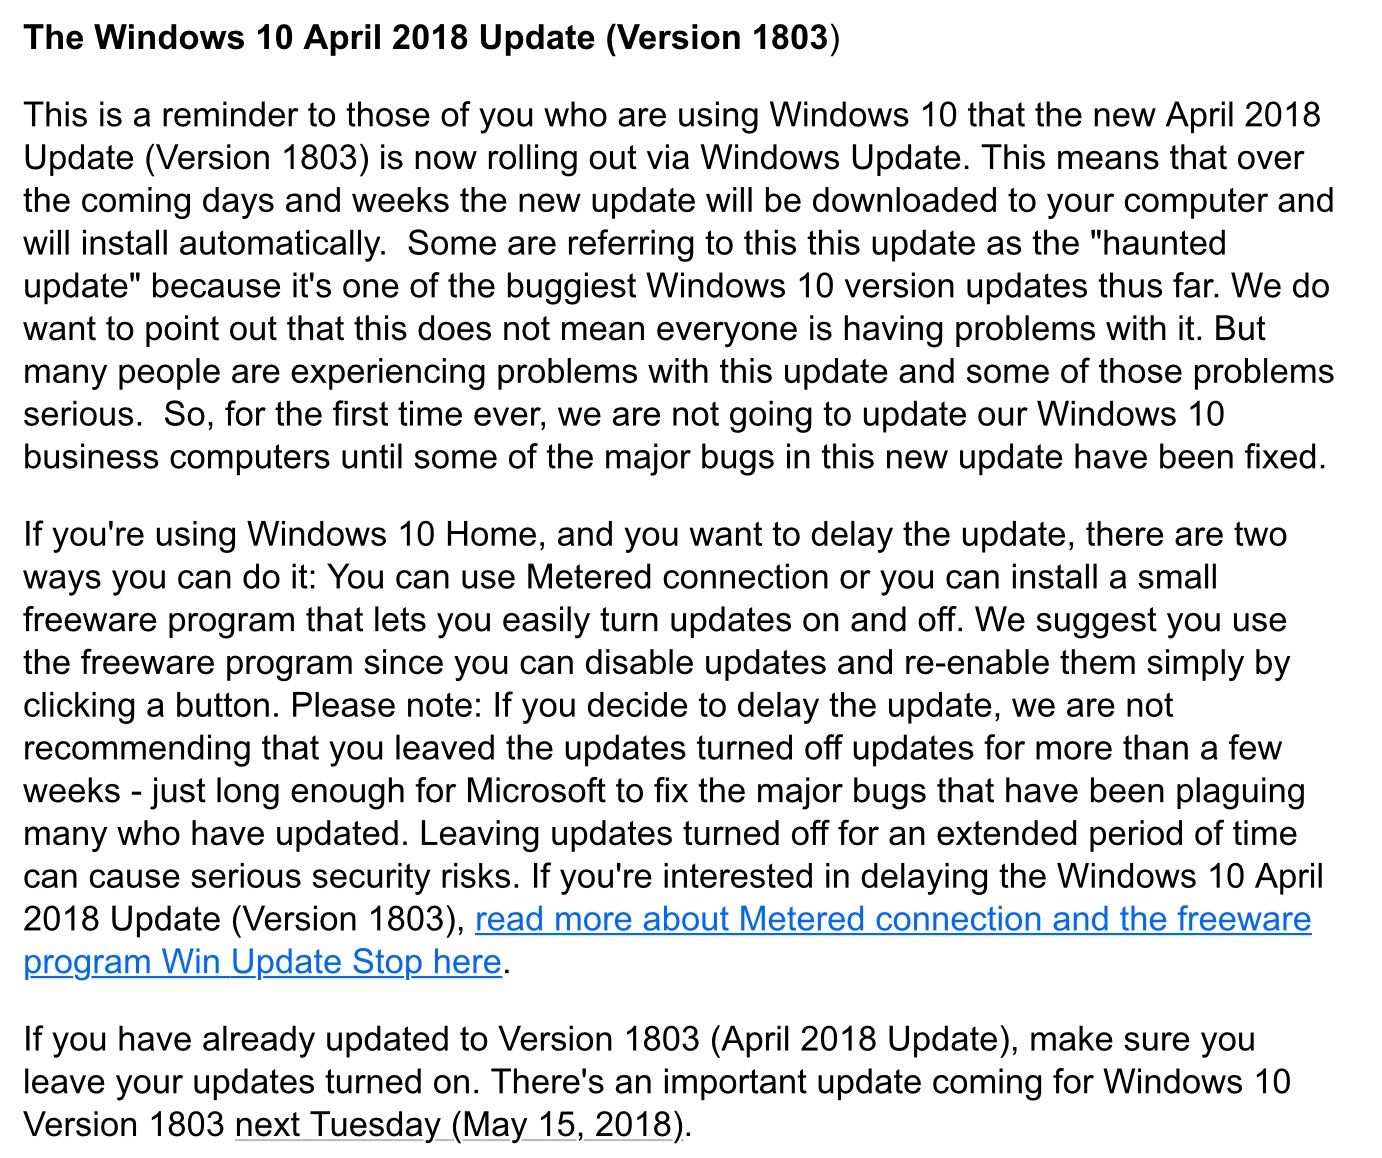This screenshot has width=1382, height=1158.
Task: Click the phrase 'clicking a button'
Action: [148, 706]
